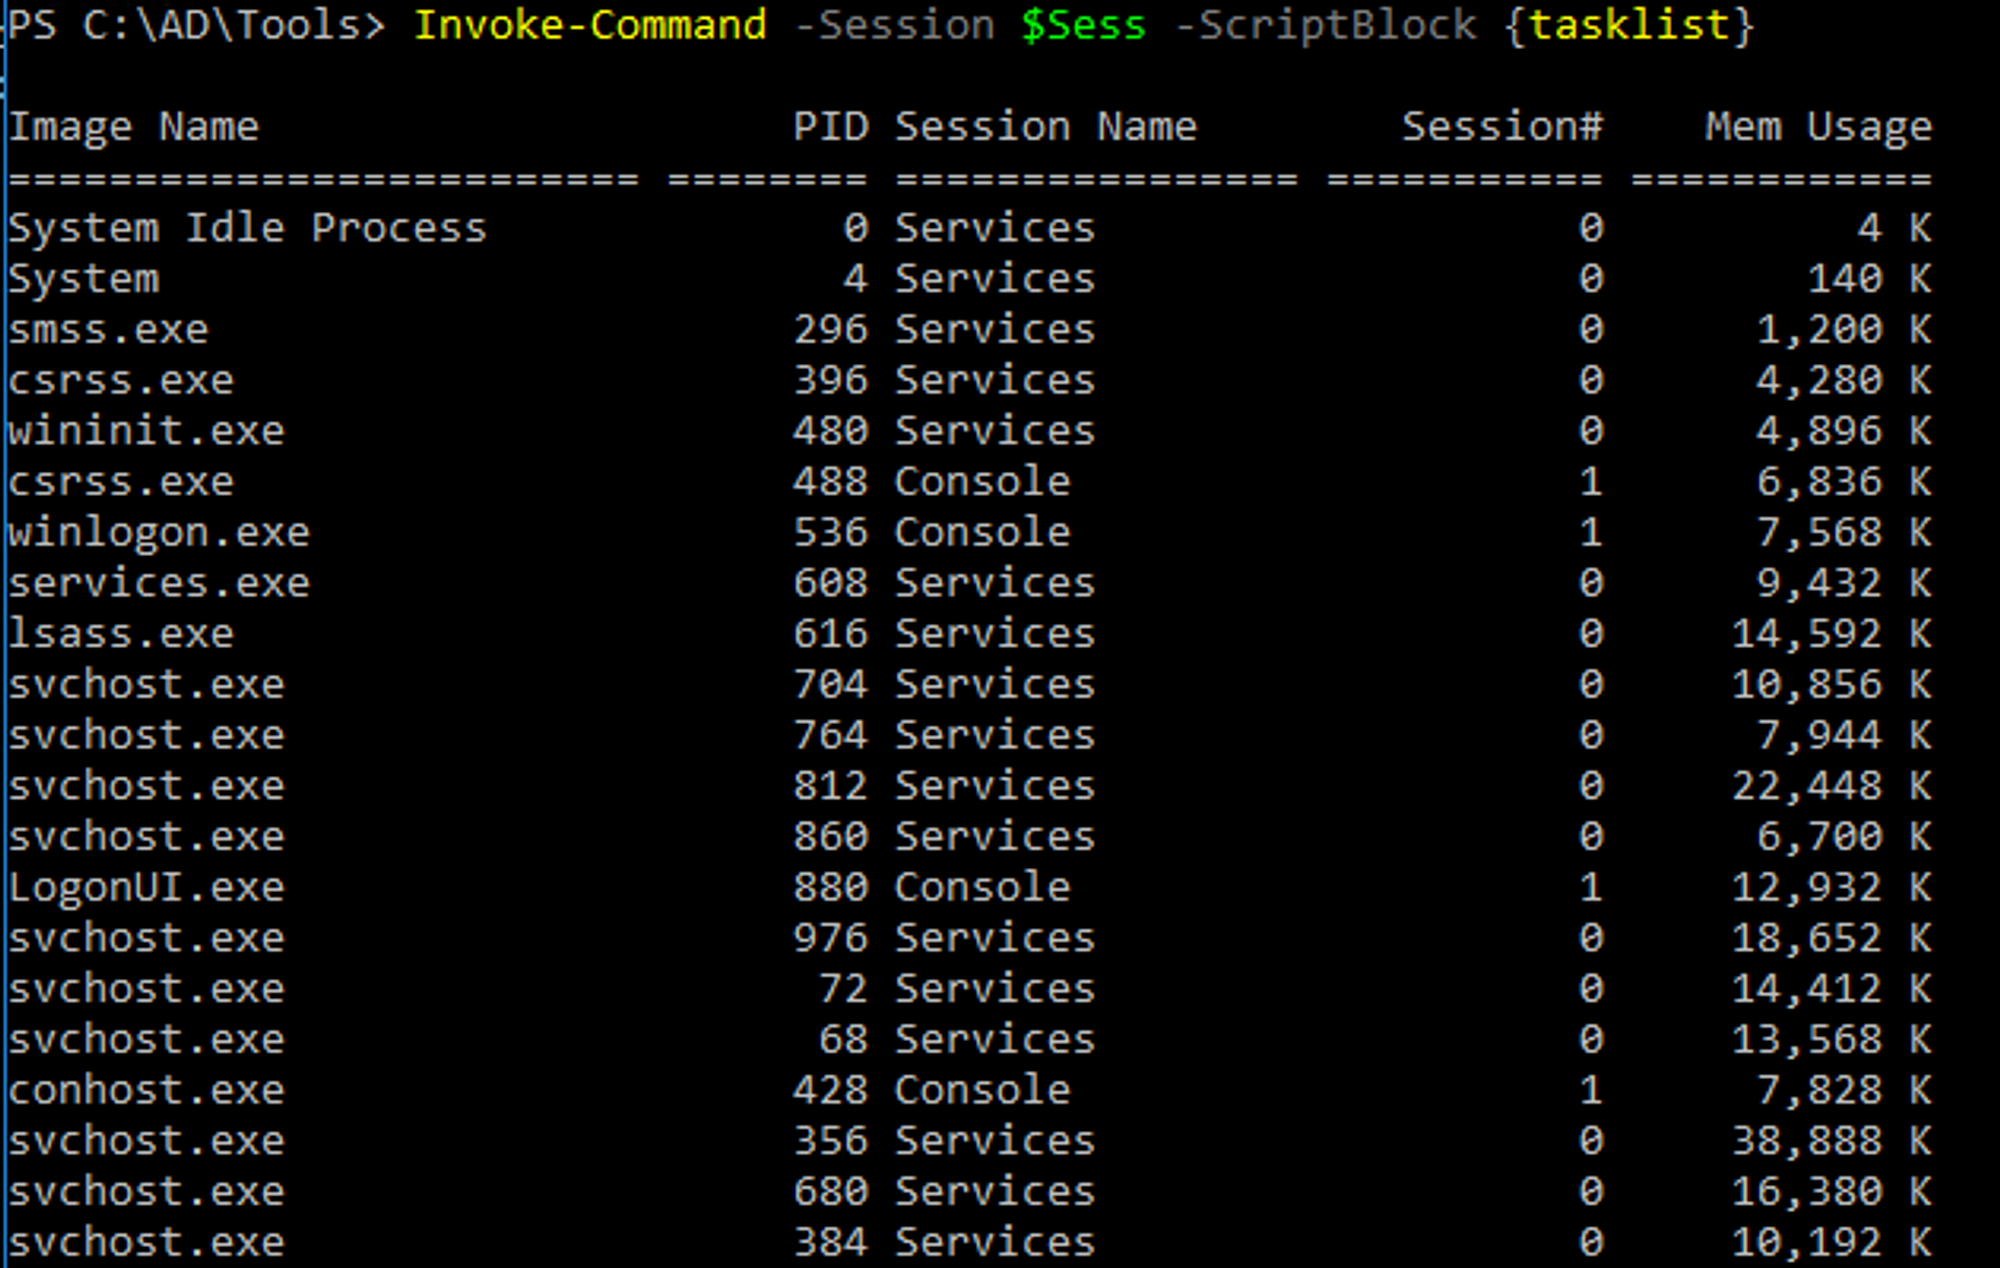Click the $Sess variable in command
Image resolution: width=2000 pixels, height=1268 pixels.
pyautogui.click(x=1083, y=25)
